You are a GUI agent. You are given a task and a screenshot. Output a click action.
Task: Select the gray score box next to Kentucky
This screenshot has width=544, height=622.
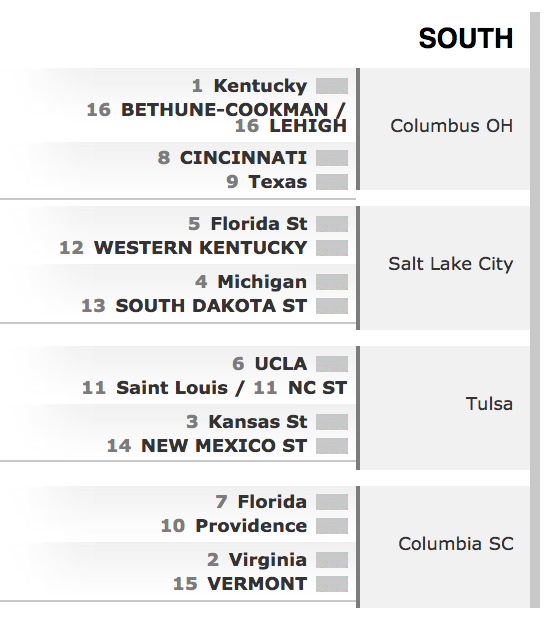pos(332,86)
